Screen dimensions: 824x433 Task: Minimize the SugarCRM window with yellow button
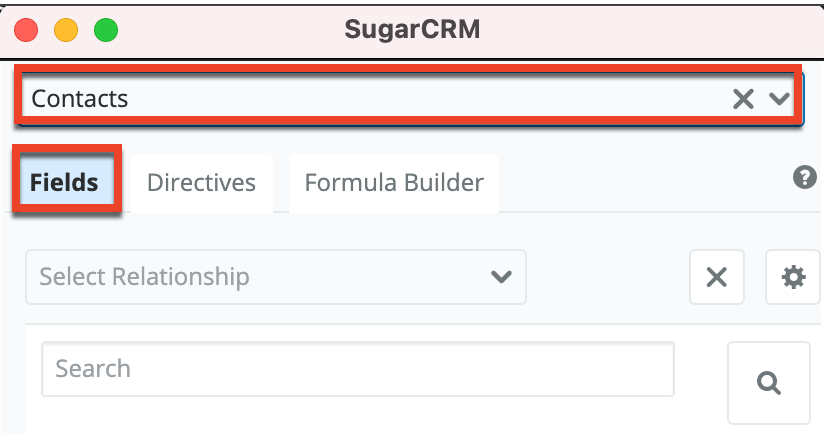[x=66, y=30]
